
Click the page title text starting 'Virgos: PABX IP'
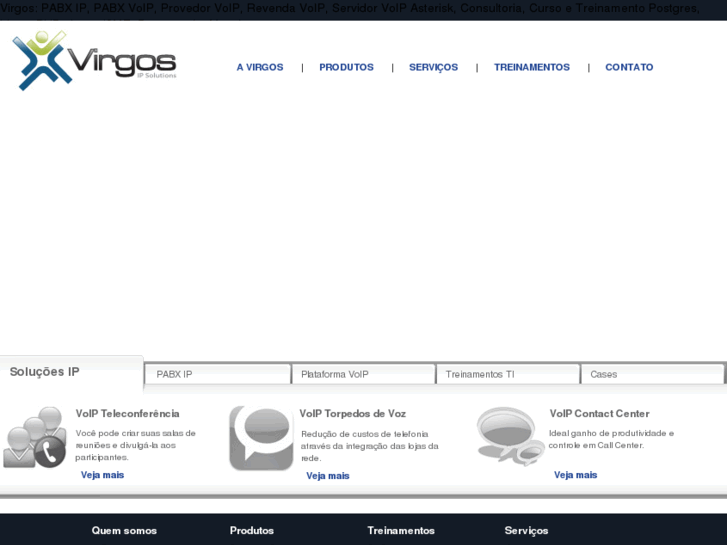click(x=350, y=8)
